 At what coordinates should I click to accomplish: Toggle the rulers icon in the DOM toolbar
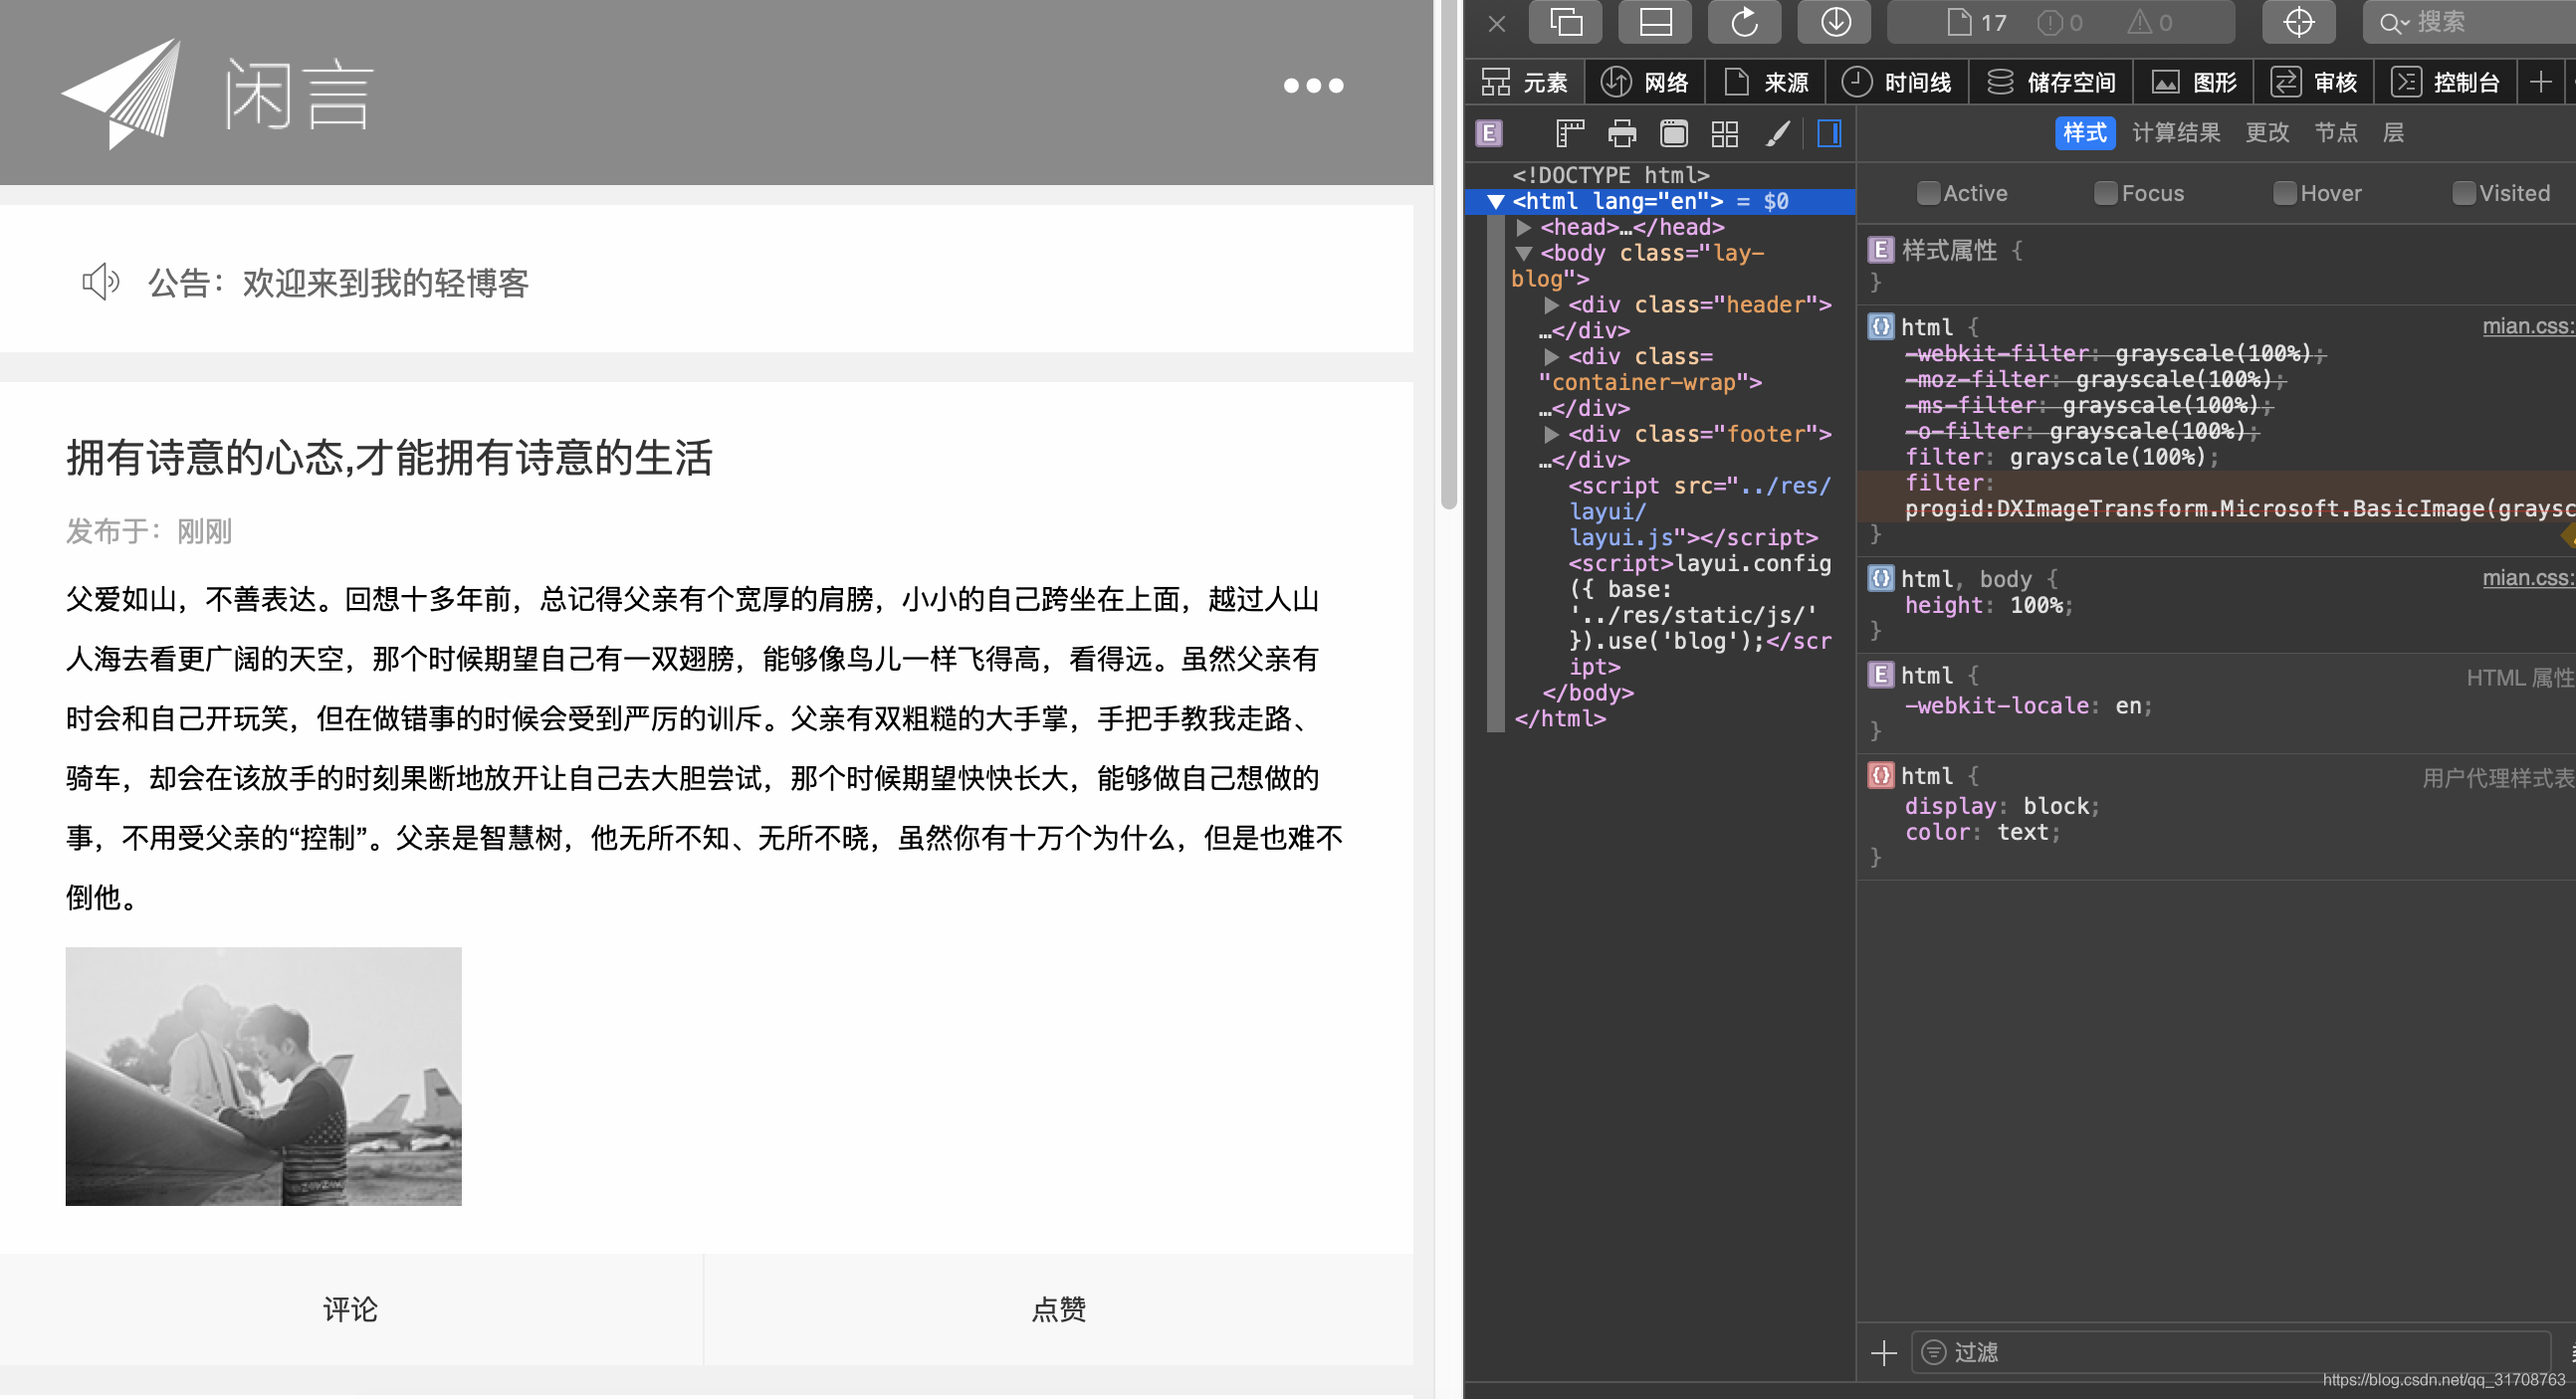1570,133
